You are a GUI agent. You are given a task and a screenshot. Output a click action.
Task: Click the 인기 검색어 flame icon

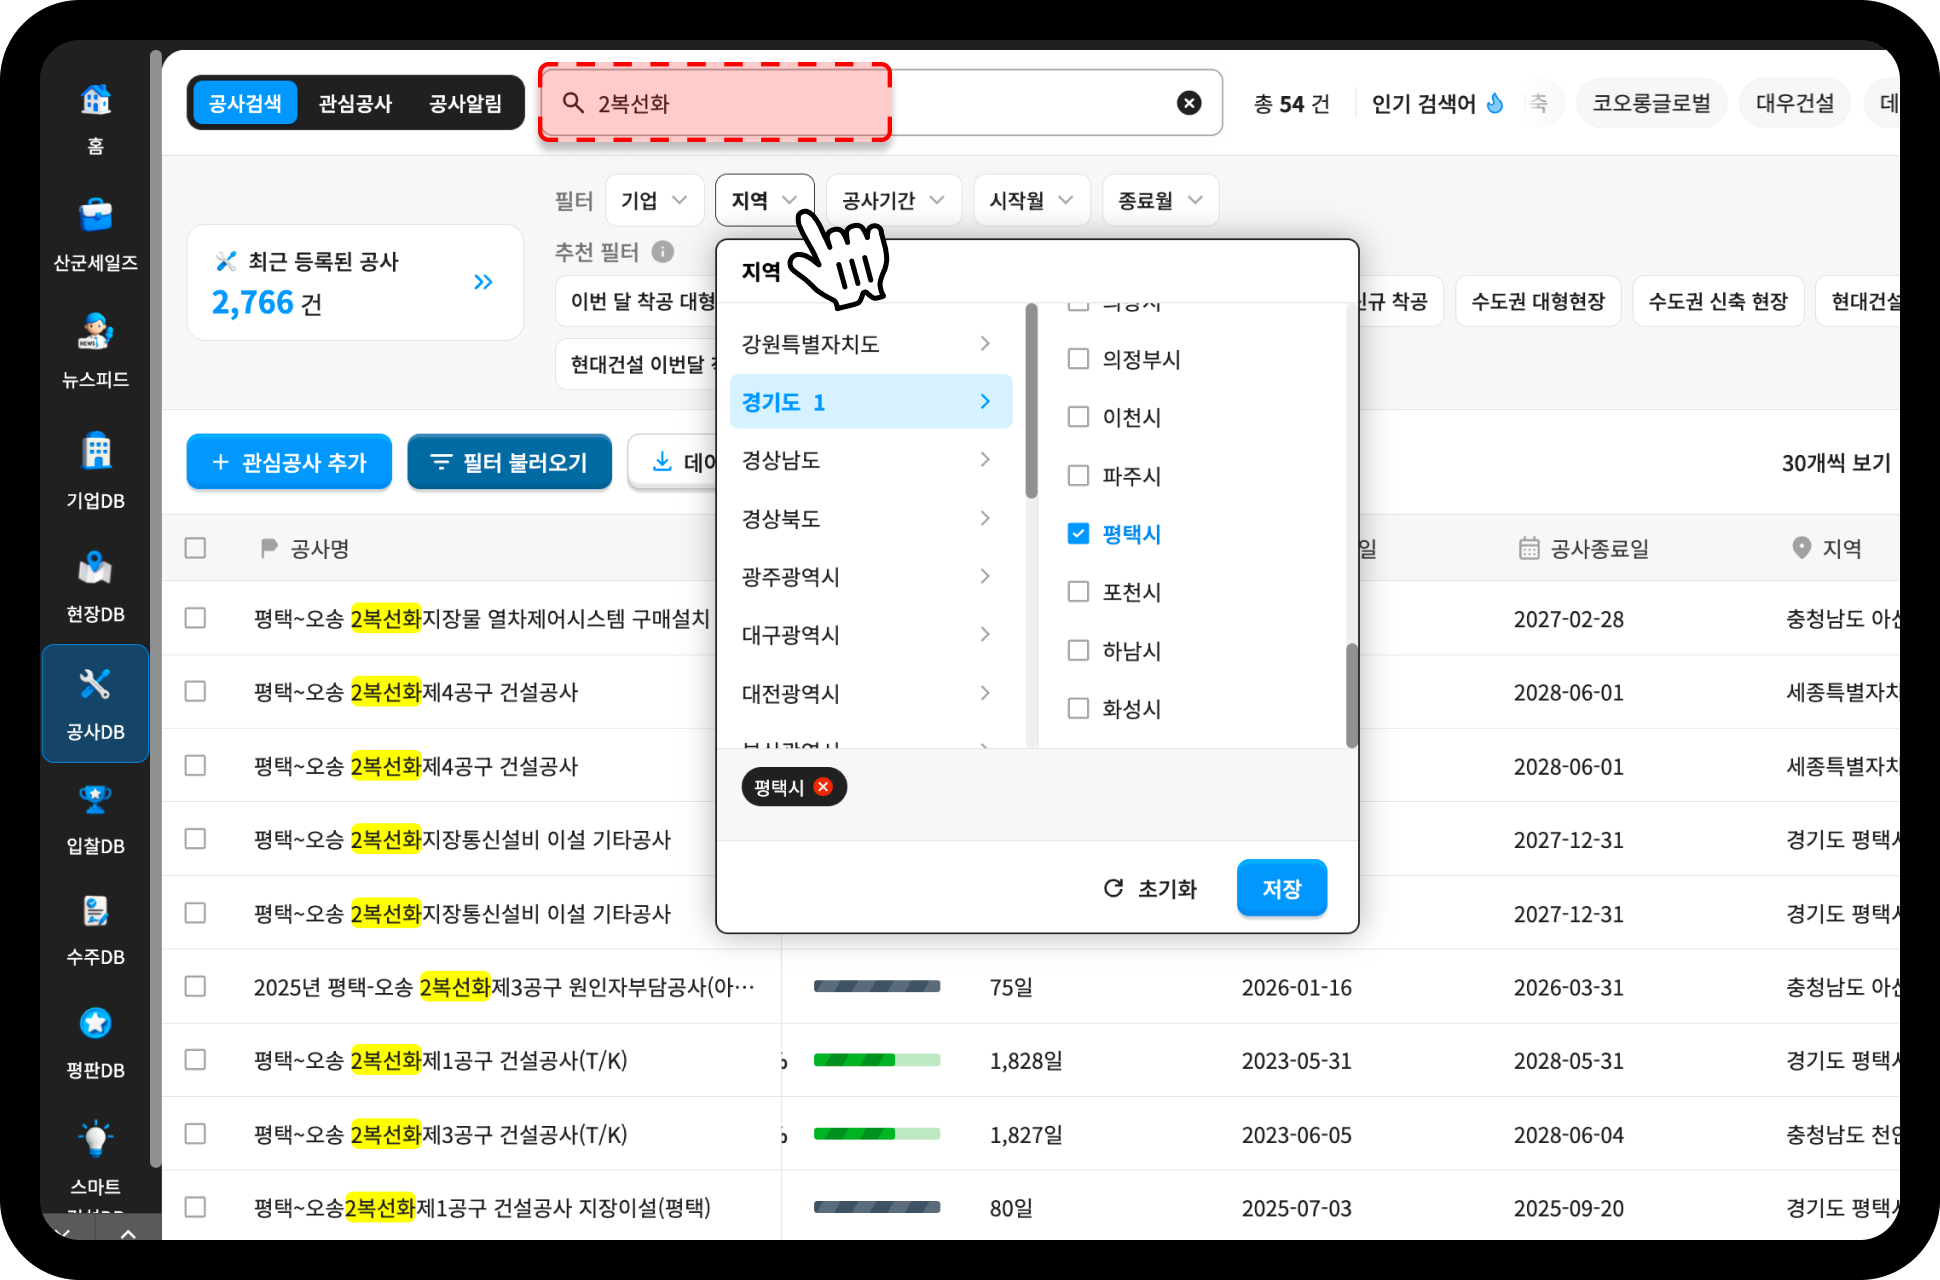pyautogui.click(x=1495, y=103)
